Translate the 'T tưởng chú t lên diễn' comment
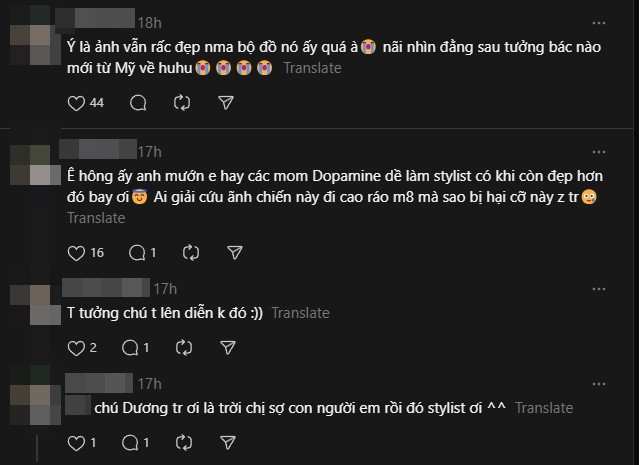Image resolution: width=639 pixels, height=465 pixels. click(300, 313)
